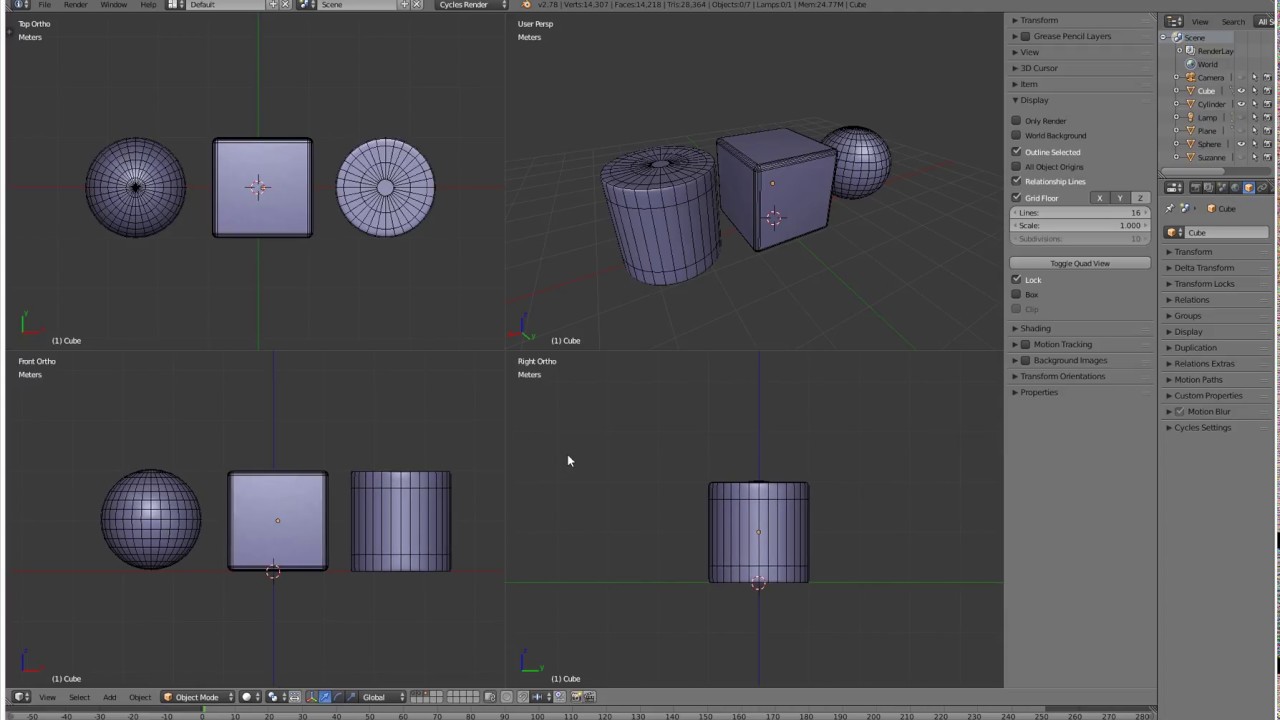The height and width of the screenshot is (720, 1280).
Task: Toggle pin icon in properties context
Action: coord(1170,209)
